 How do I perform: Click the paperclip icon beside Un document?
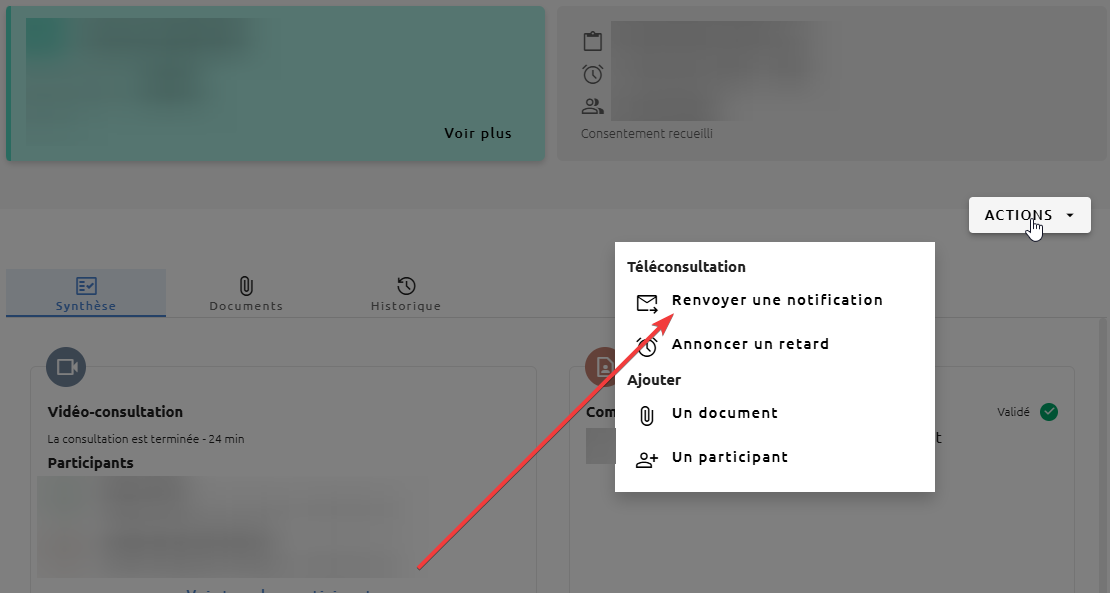646,415
